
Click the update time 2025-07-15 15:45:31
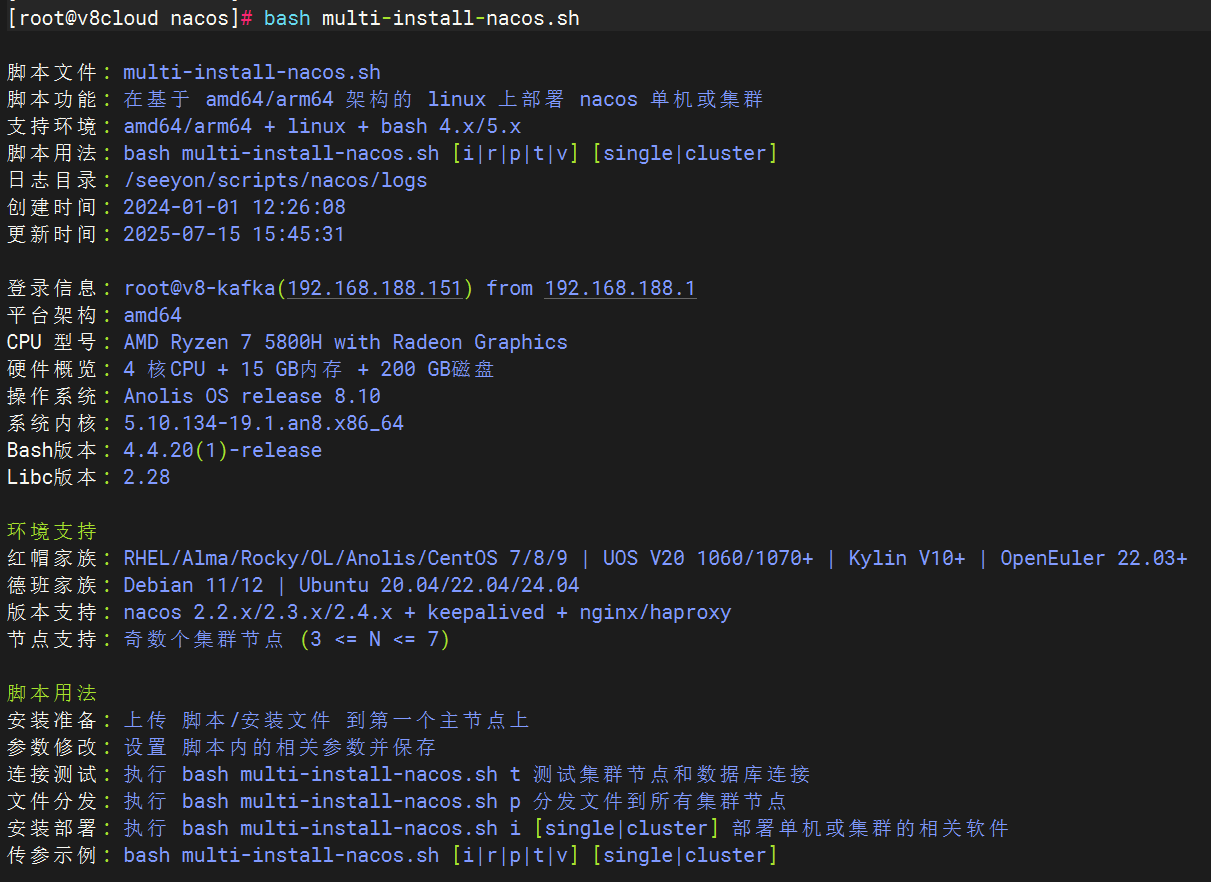coord(234,234)
